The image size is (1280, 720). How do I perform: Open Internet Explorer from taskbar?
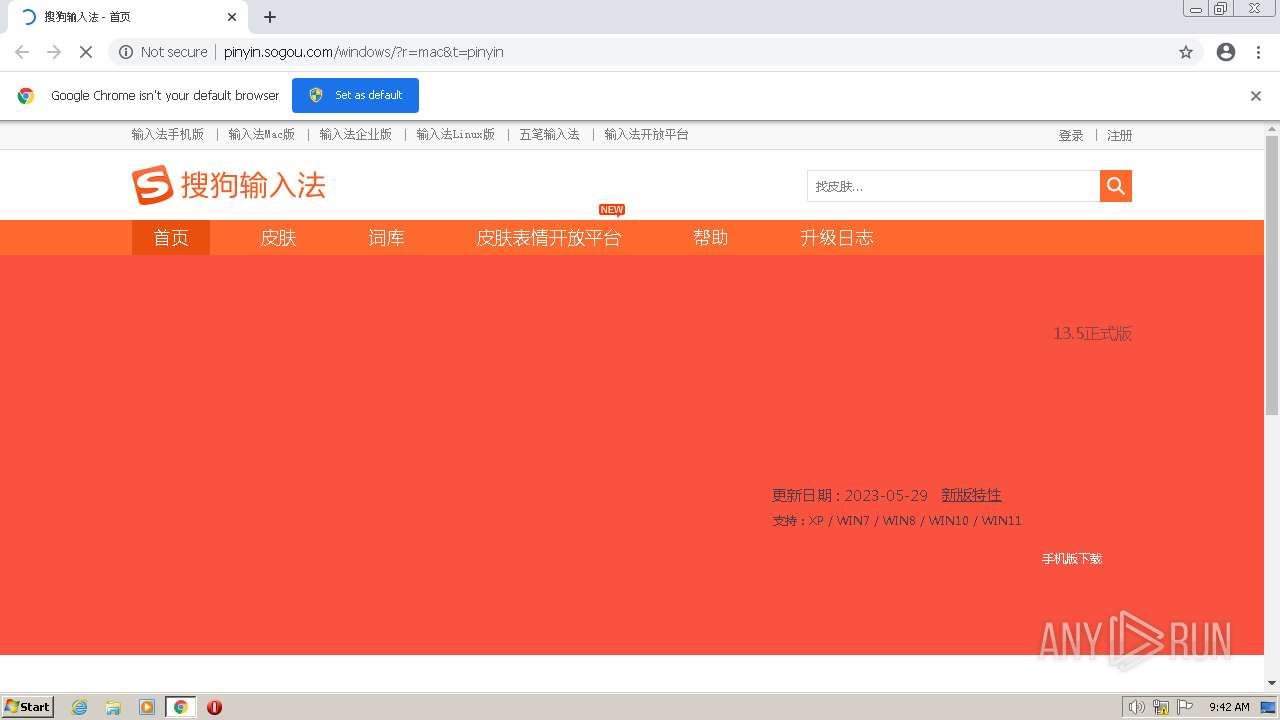click(x=80, y=707)
